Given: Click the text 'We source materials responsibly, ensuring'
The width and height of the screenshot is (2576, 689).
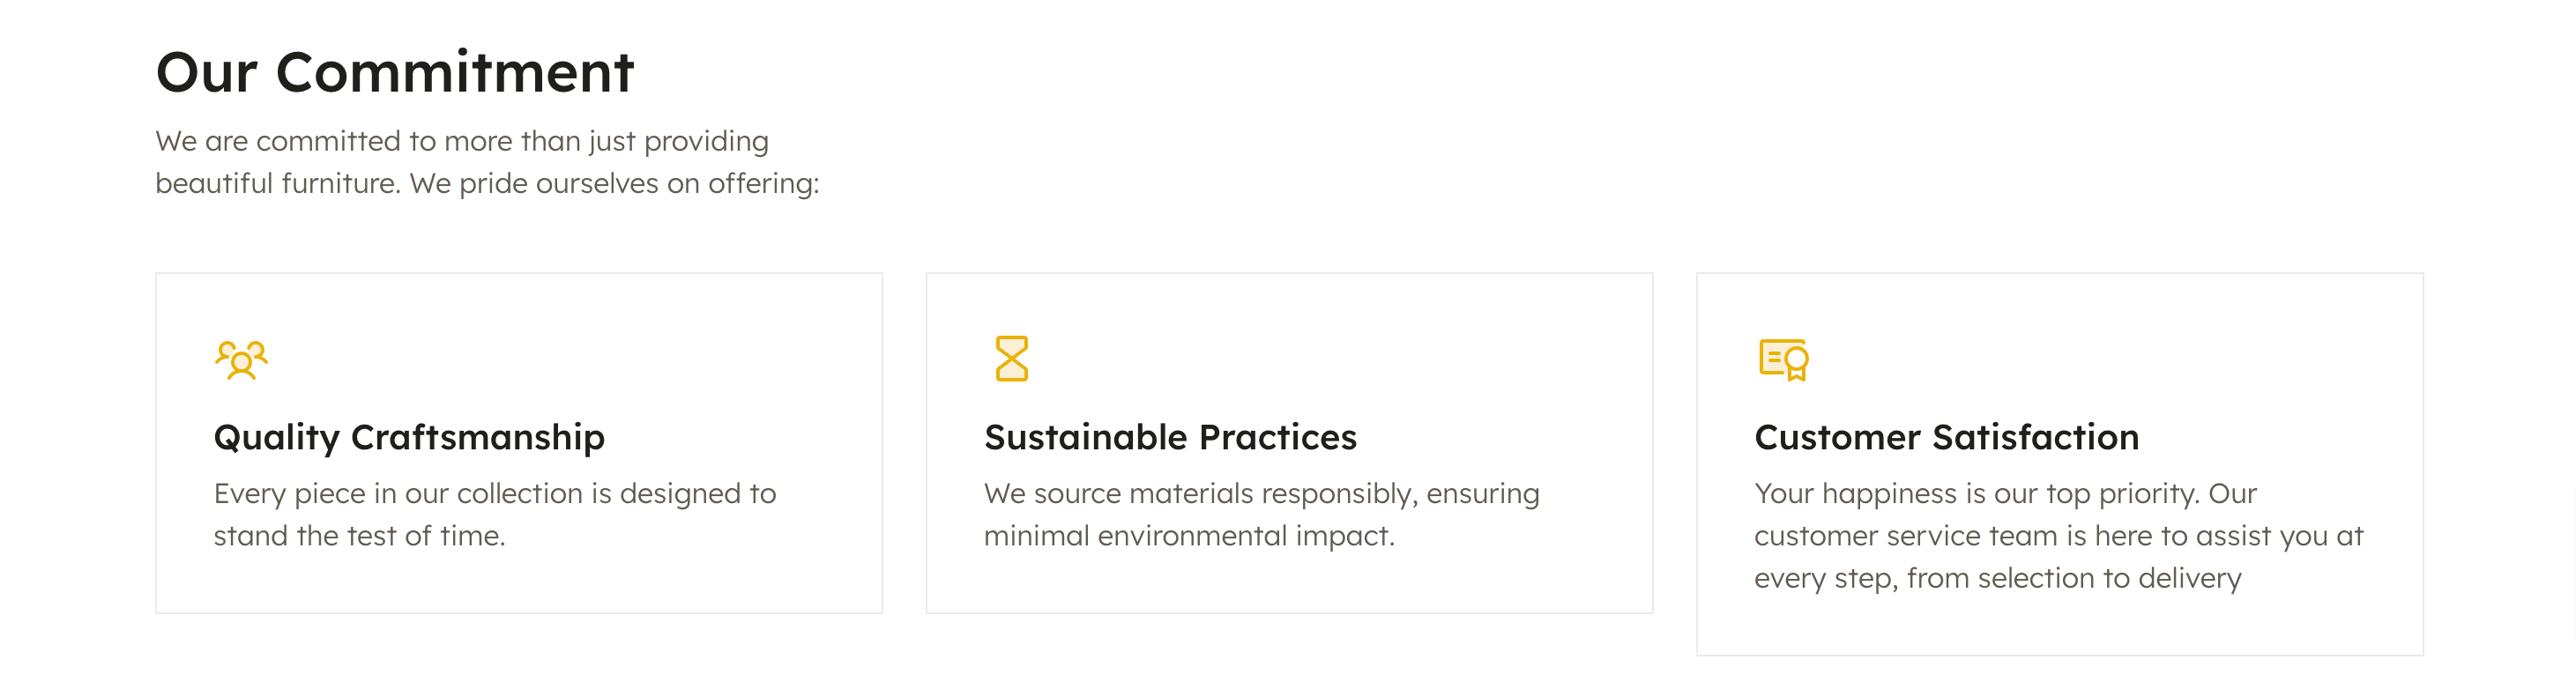Looking at the screenshot, I should [1262, 493].
